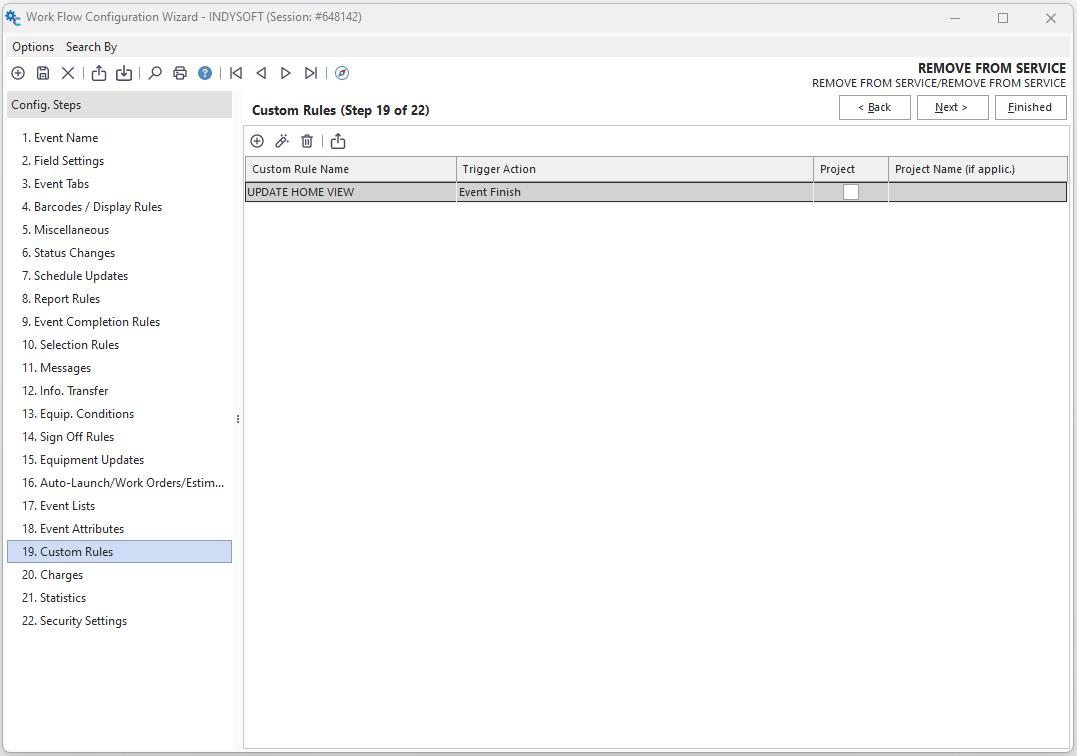Select step 5. Miscellaneous

[x=120, y=230]
